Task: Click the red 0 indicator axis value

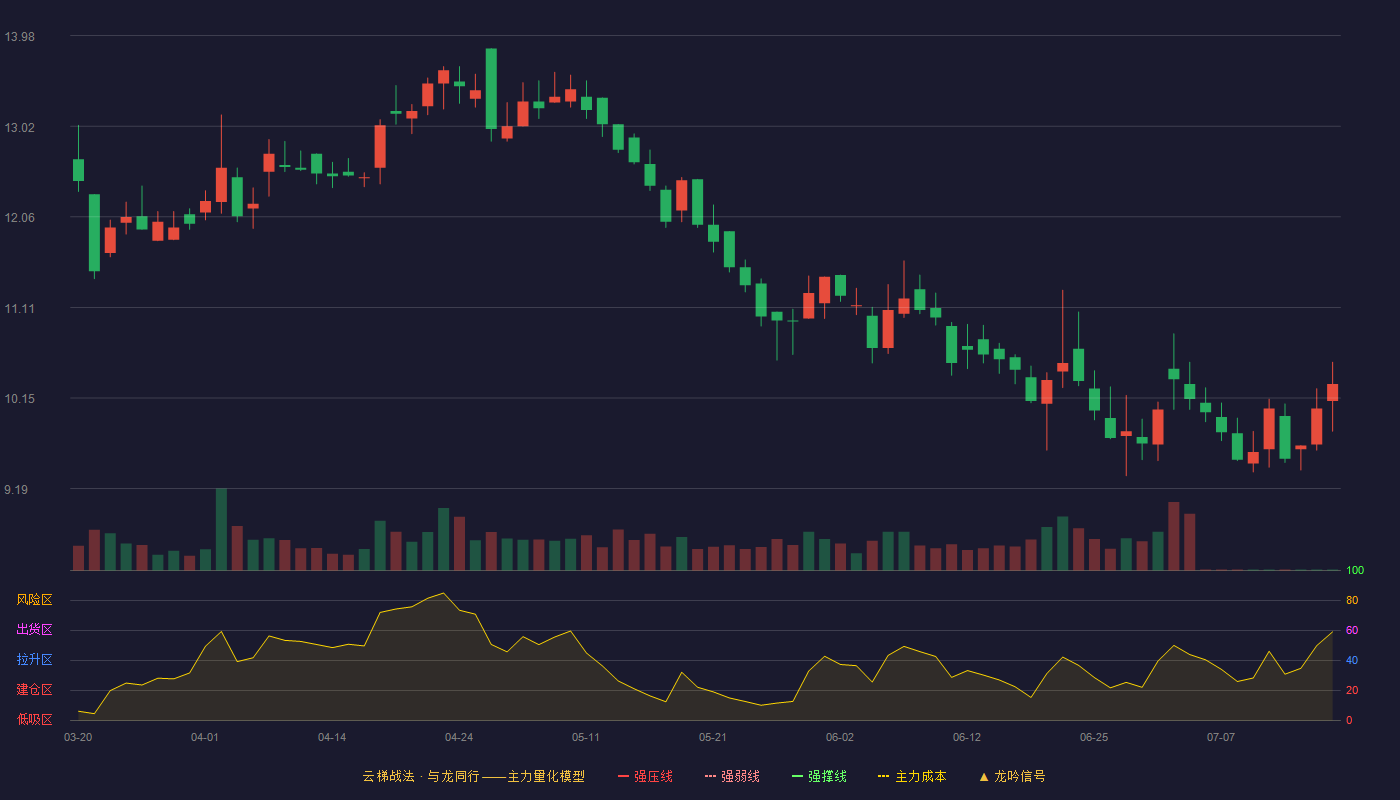Action: tap(1349, 720)
